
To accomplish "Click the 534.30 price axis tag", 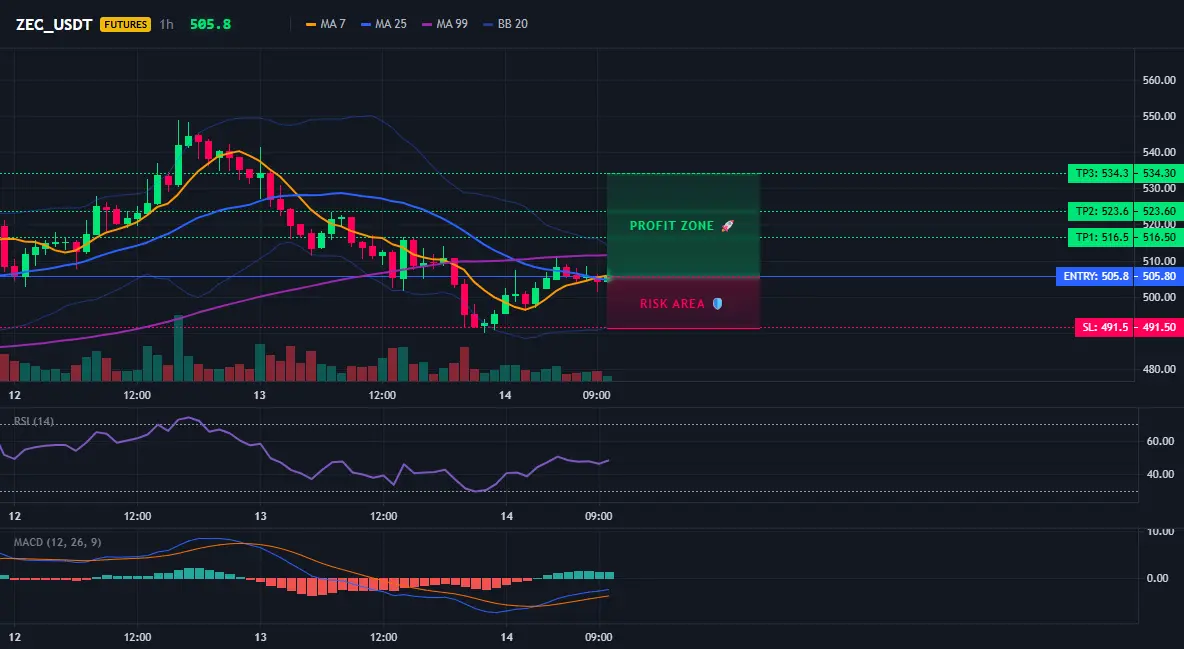I will (x=1159, y=173).
